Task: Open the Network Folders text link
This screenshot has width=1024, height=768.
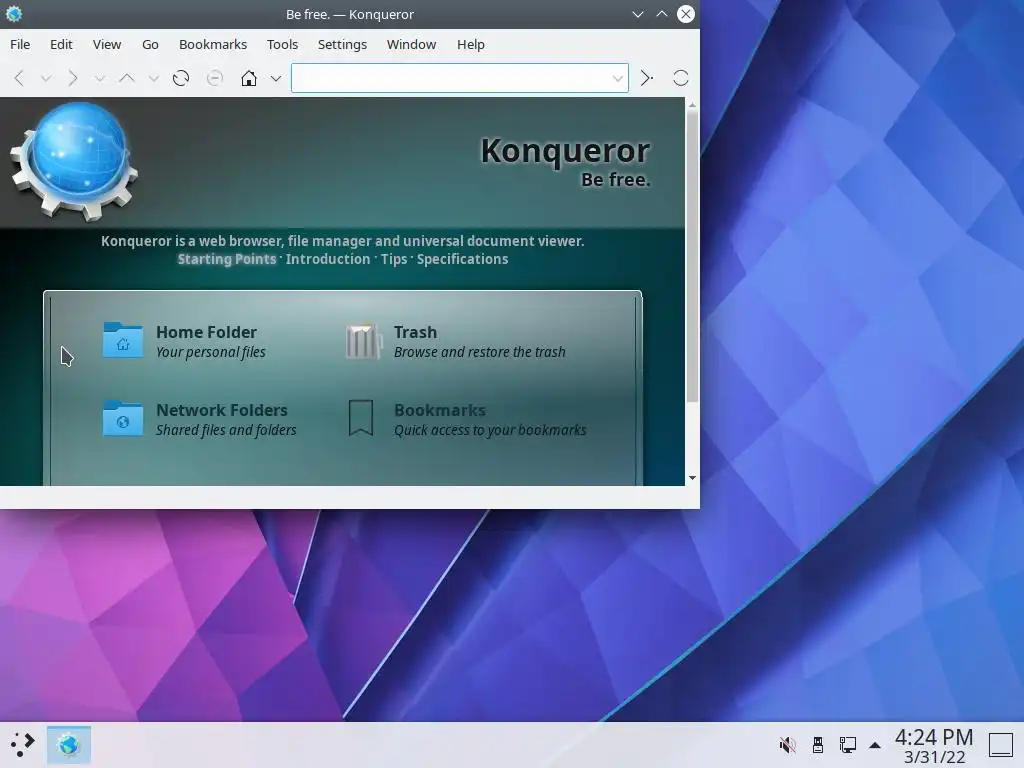Action: click(221, 410)
